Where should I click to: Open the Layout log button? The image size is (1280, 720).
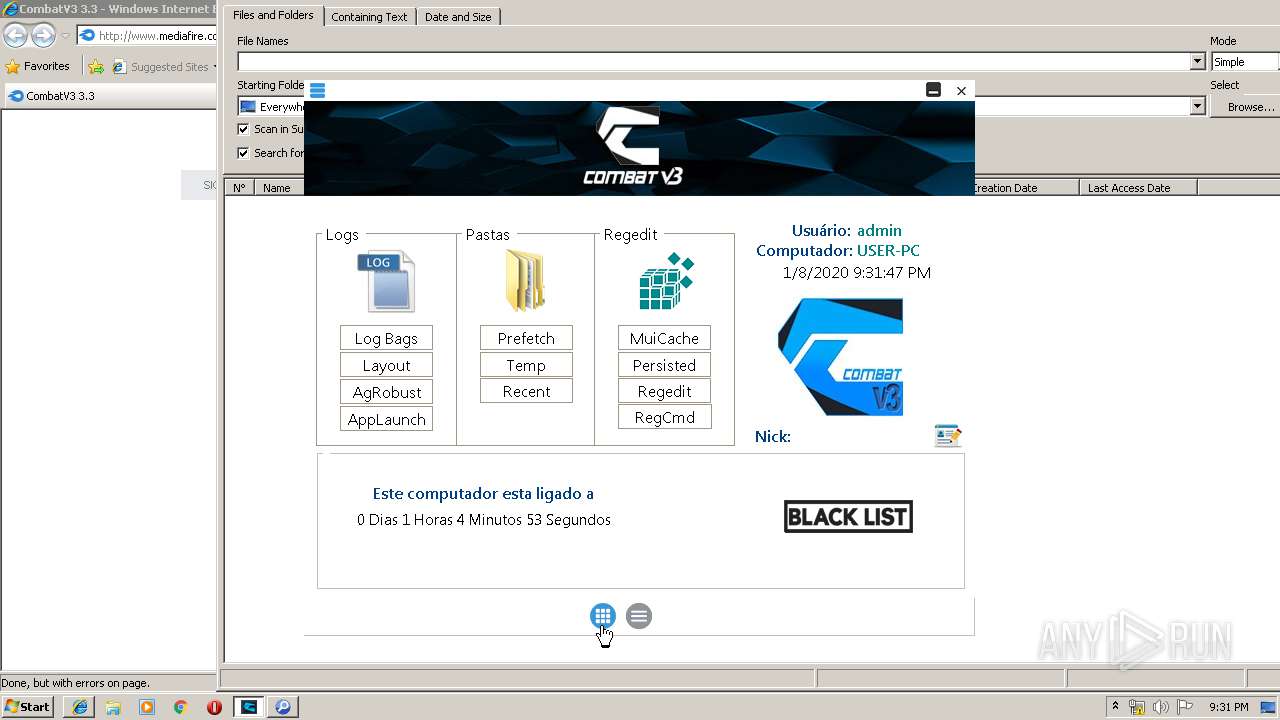coord(386,365)
